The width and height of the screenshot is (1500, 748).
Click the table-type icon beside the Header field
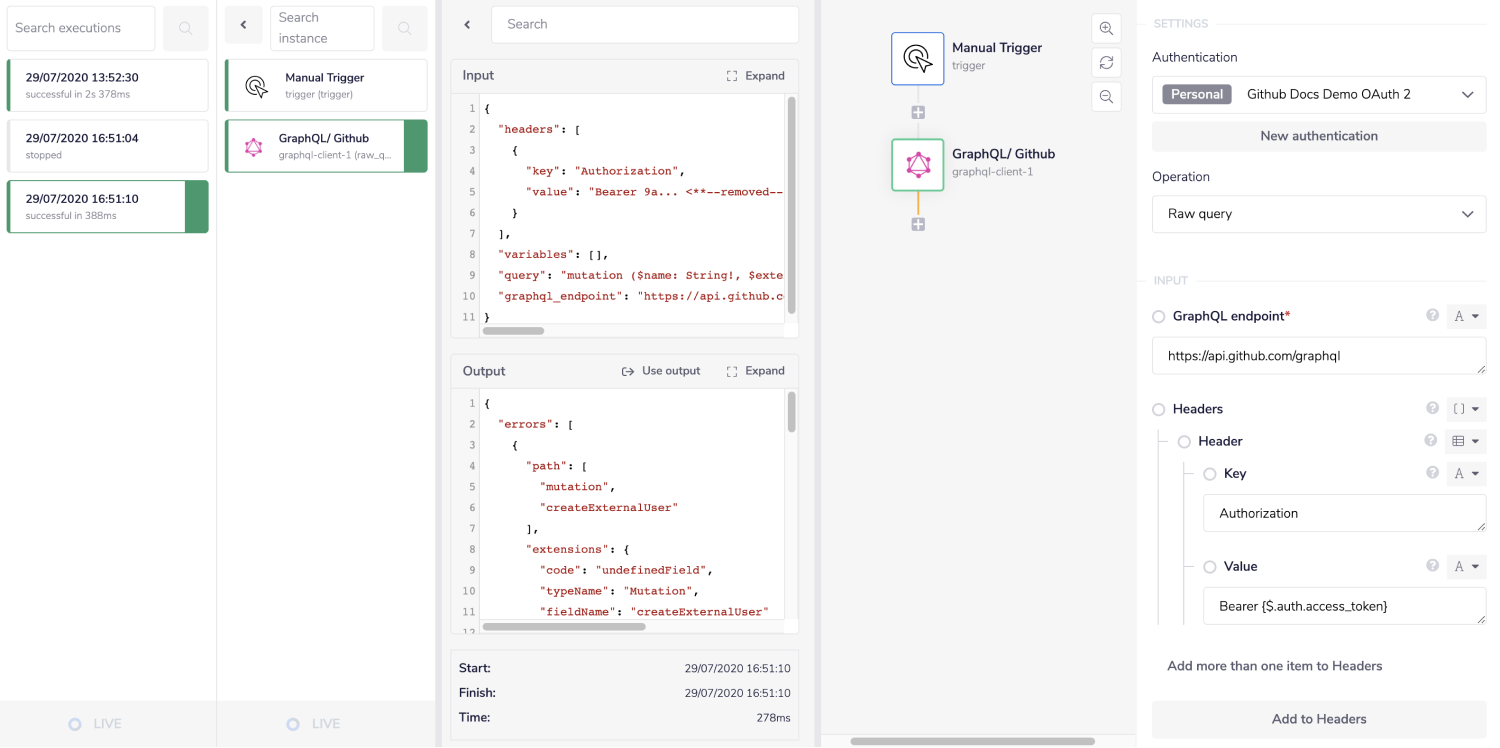tap(1465, 441)
